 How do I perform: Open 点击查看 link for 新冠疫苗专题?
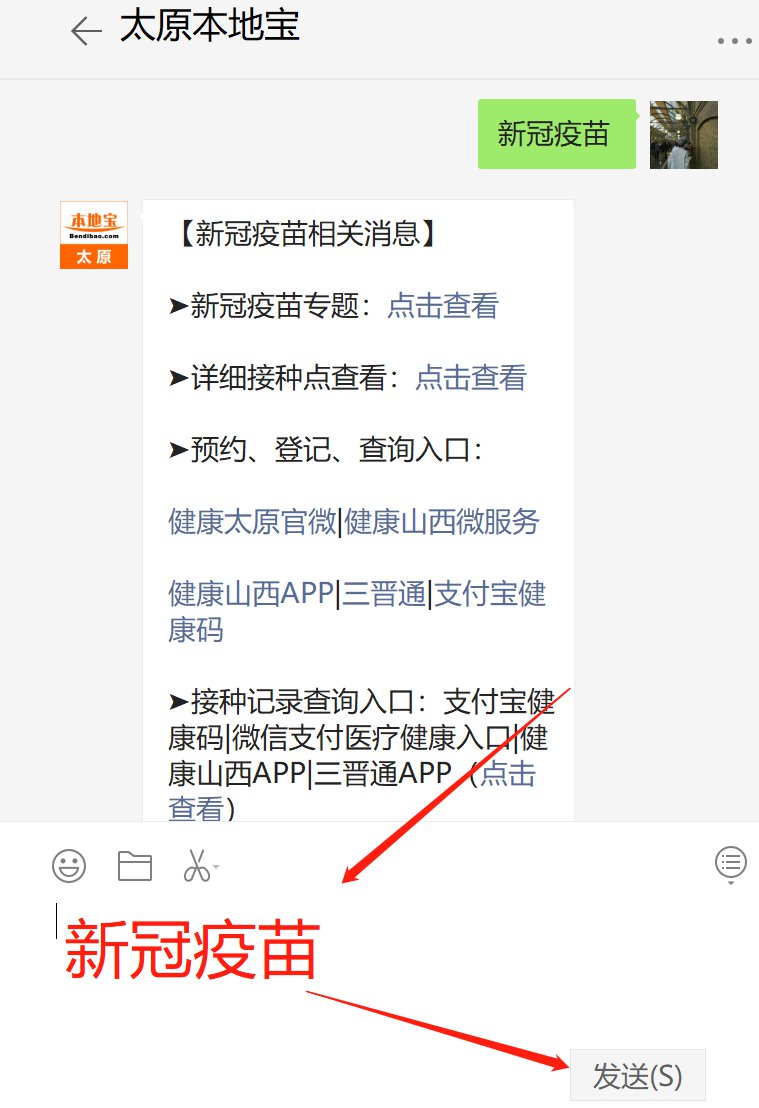443,306
